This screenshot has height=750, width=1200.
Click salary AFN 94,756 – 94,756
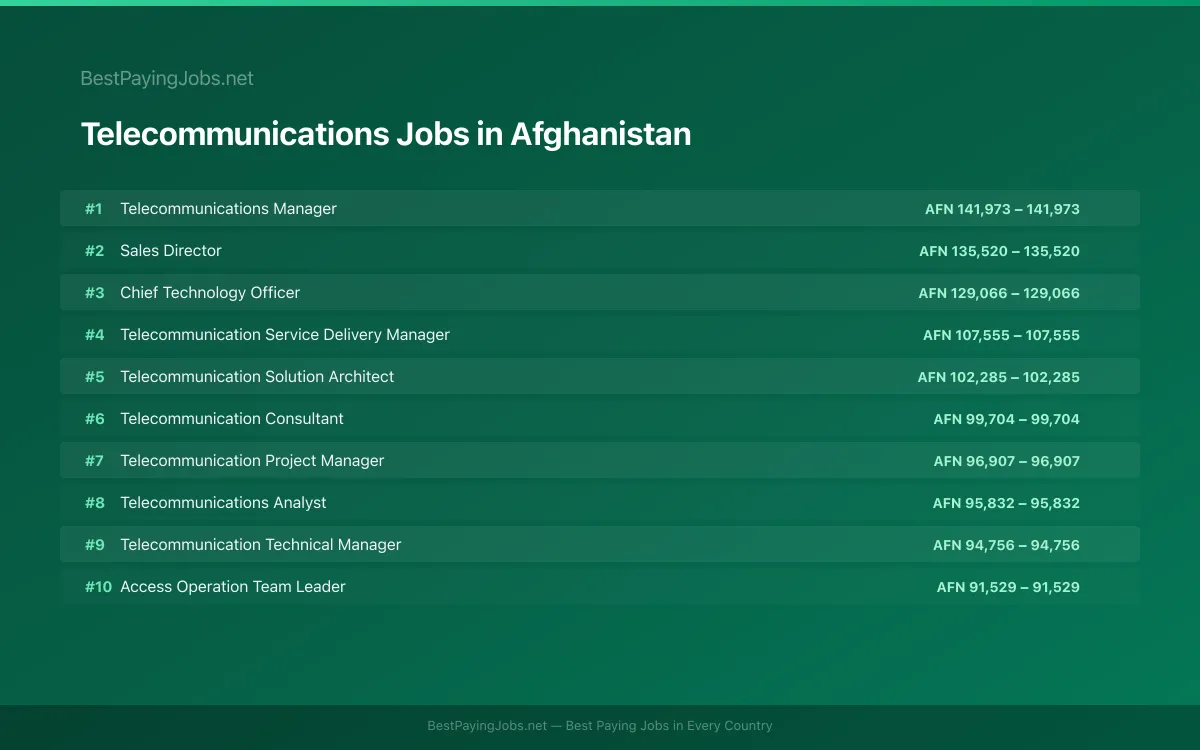click(x=1006, y=545)
